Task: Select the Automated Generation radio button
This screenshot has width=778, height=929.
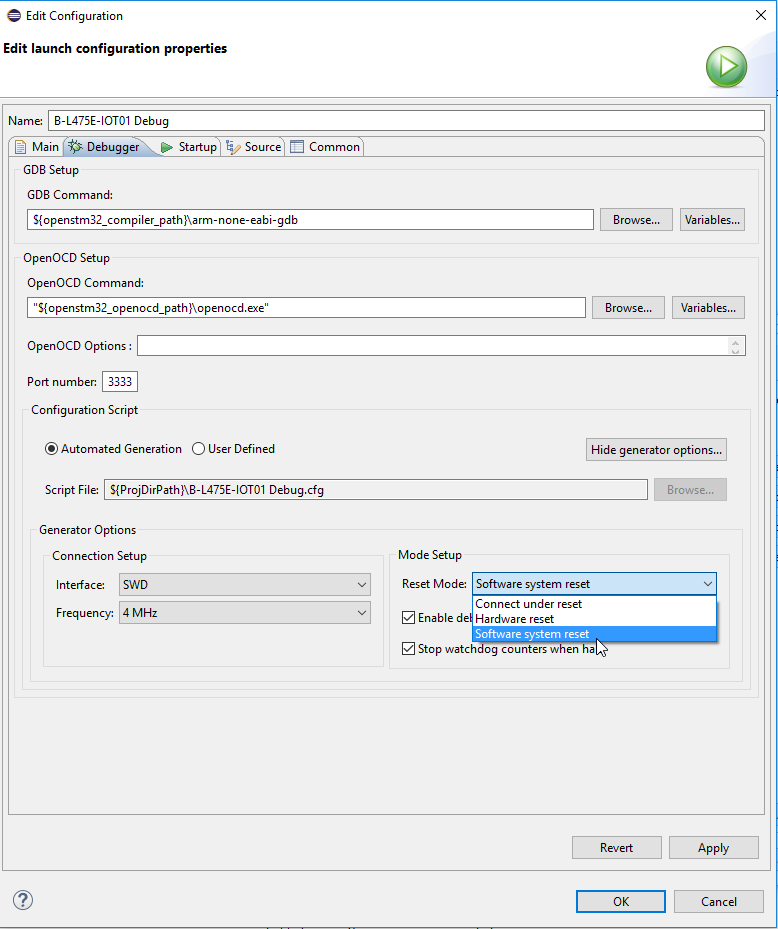Action: pos(52,449)
